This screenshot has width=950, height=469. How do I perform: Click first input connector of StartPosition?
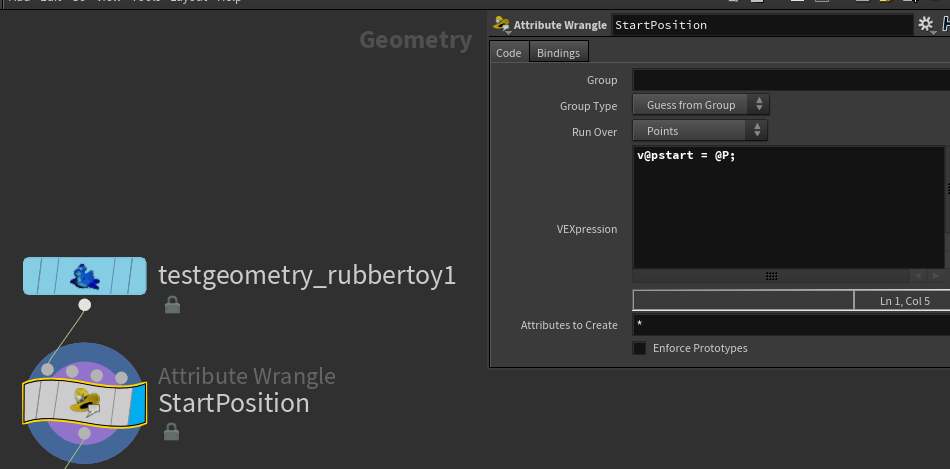(x=47, y=370)
